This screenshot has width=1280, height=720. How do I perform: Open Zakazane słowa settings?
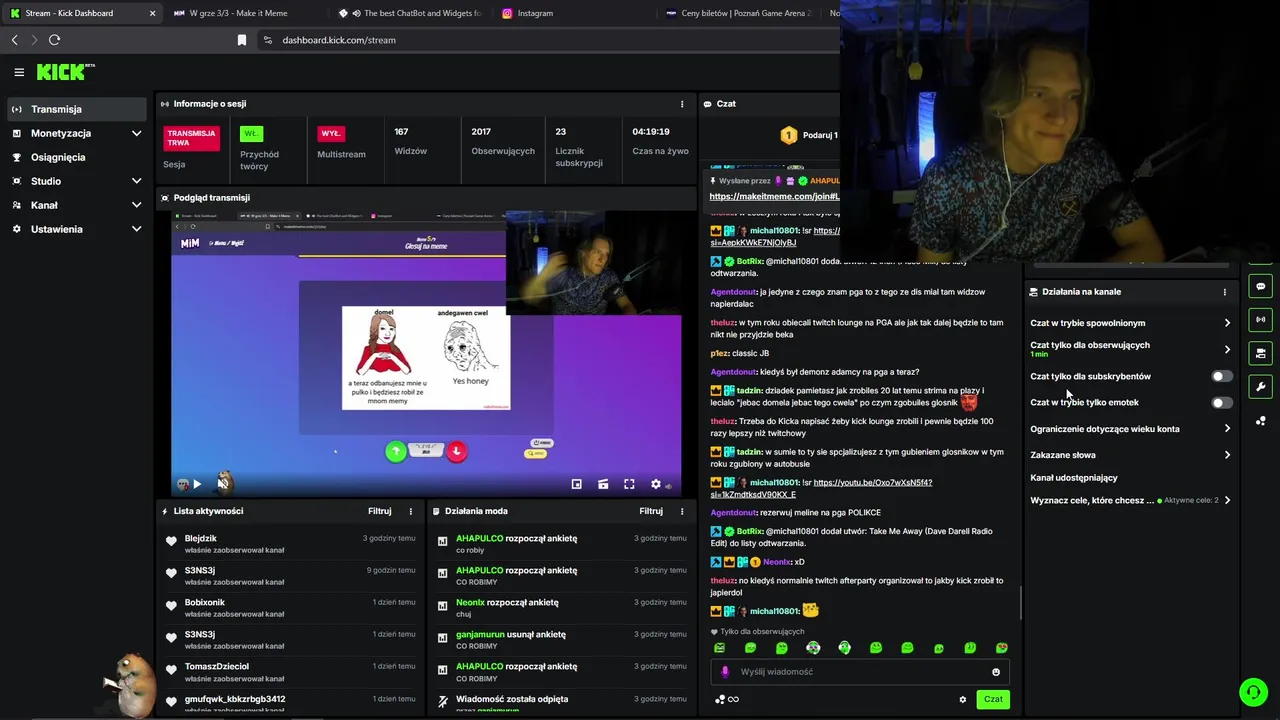(x=1130, y=455)
